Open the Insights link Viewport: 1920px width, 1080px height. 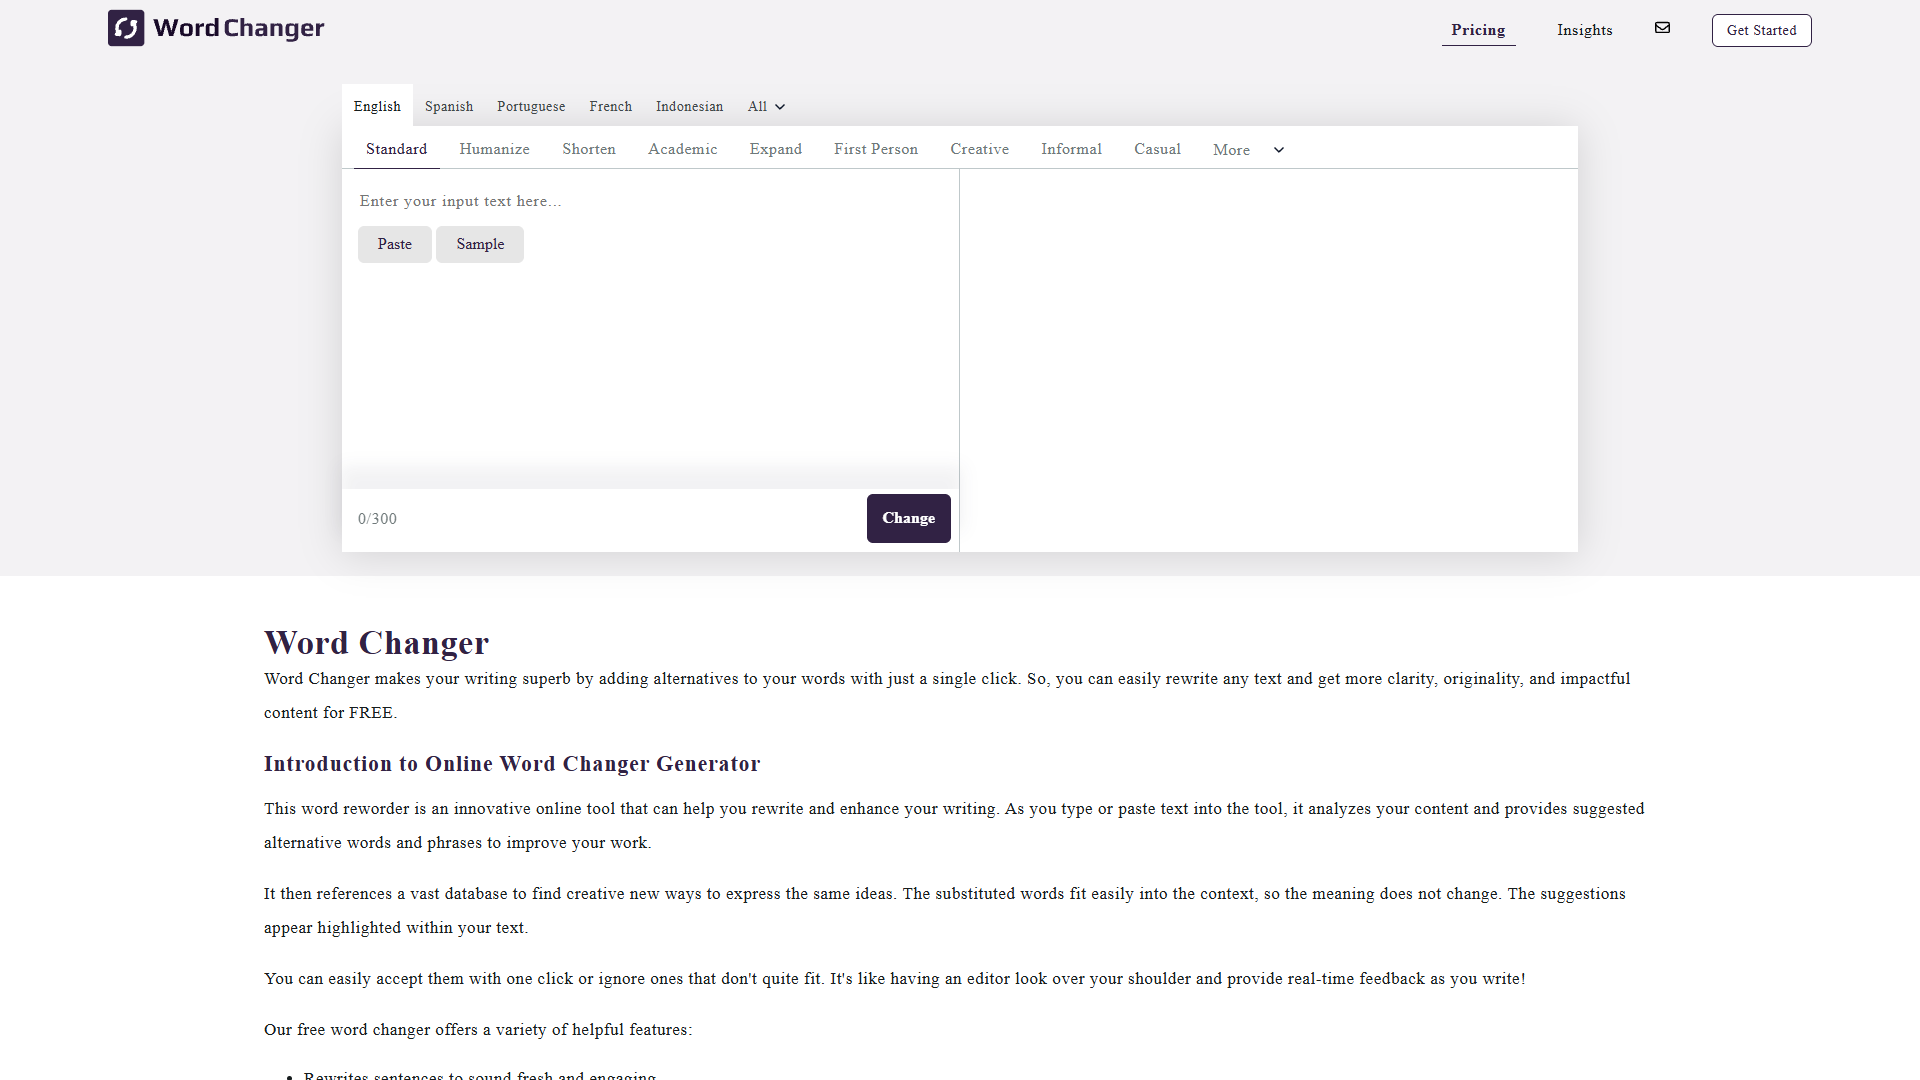tap(1584, 30)
